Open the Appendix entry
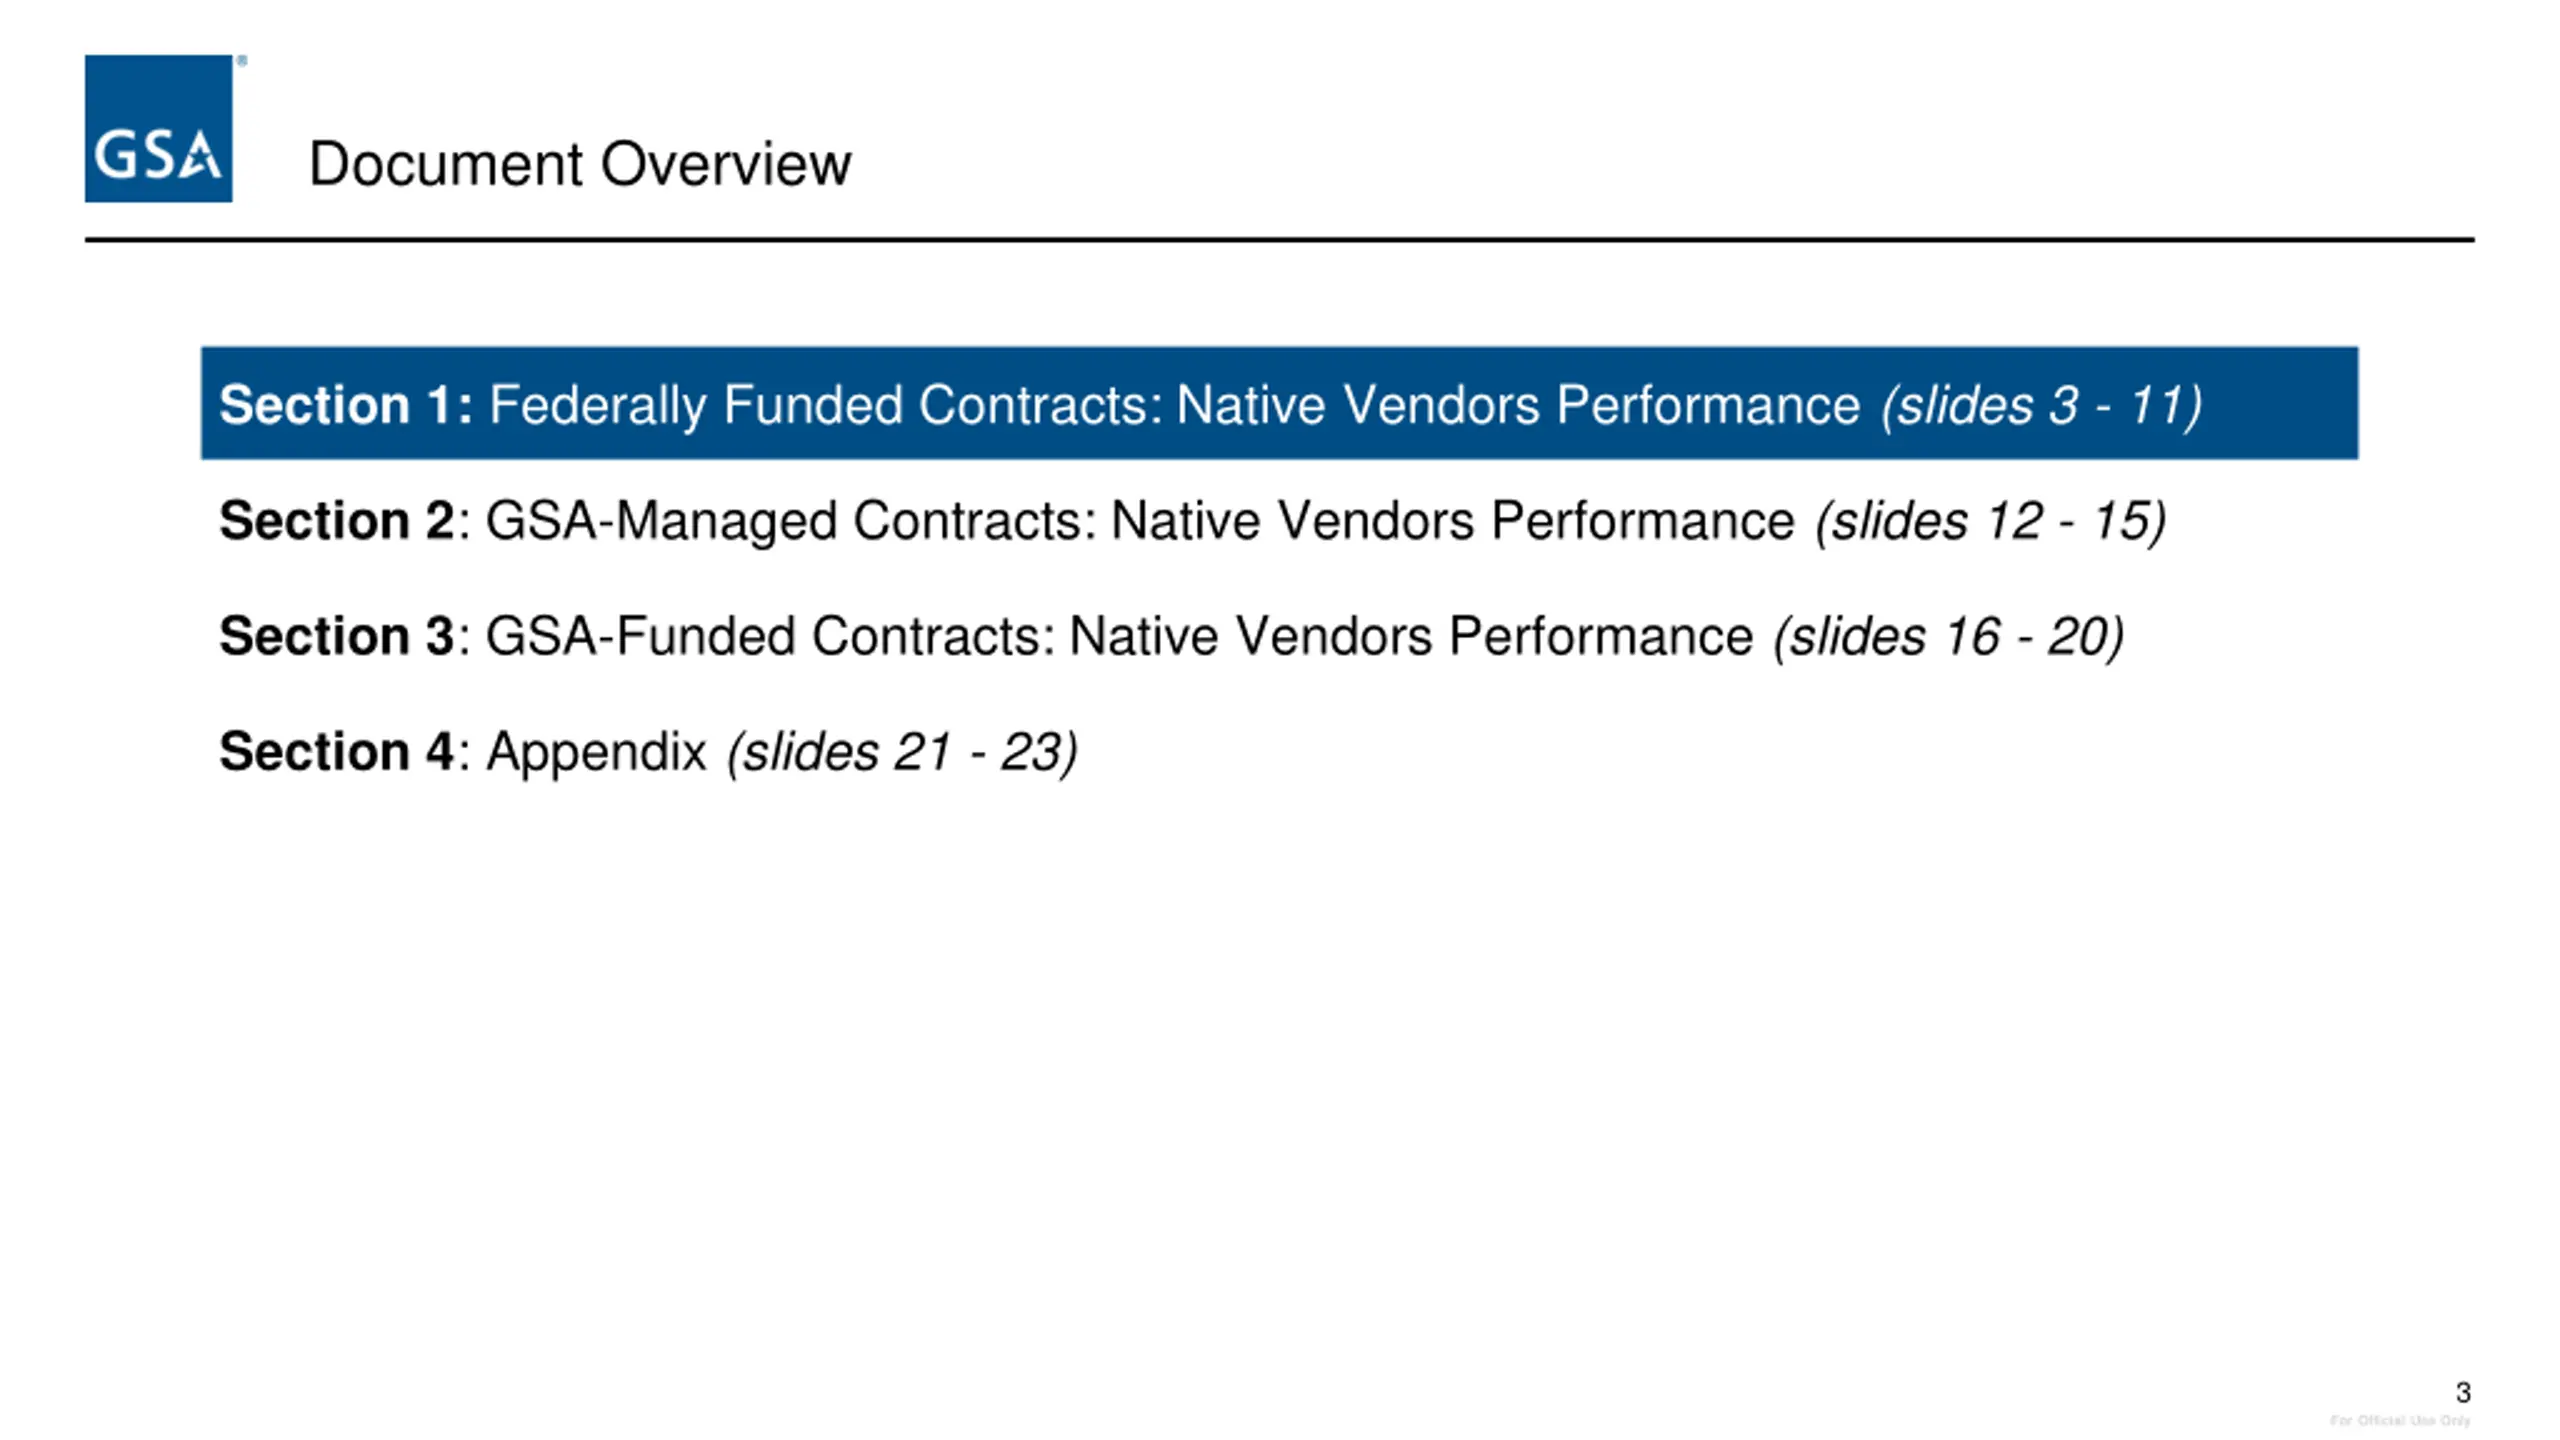Viewport: 2560px width, 1440px height. pos(596,751)
